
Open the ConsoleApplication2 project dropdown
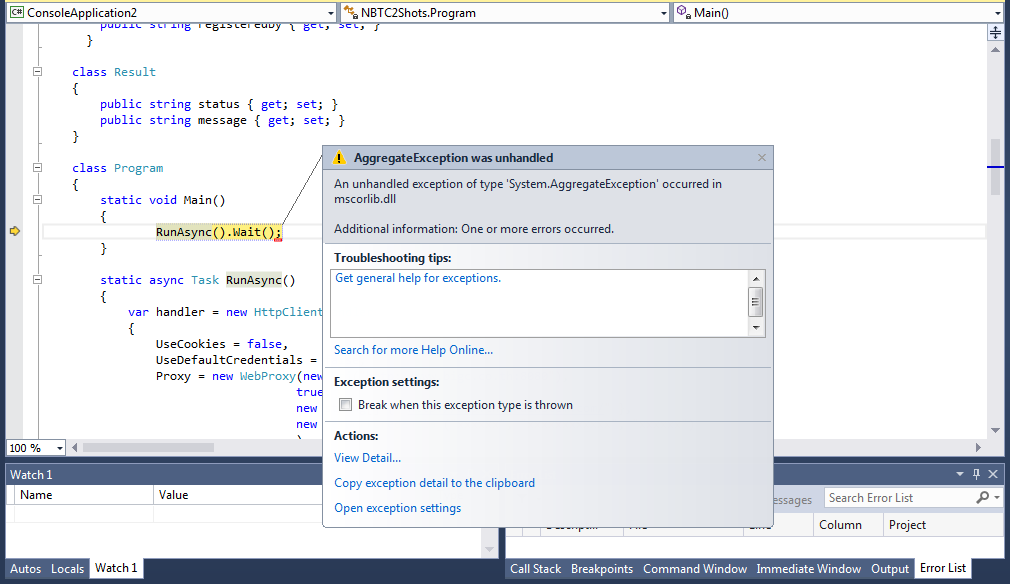[330, 13]
